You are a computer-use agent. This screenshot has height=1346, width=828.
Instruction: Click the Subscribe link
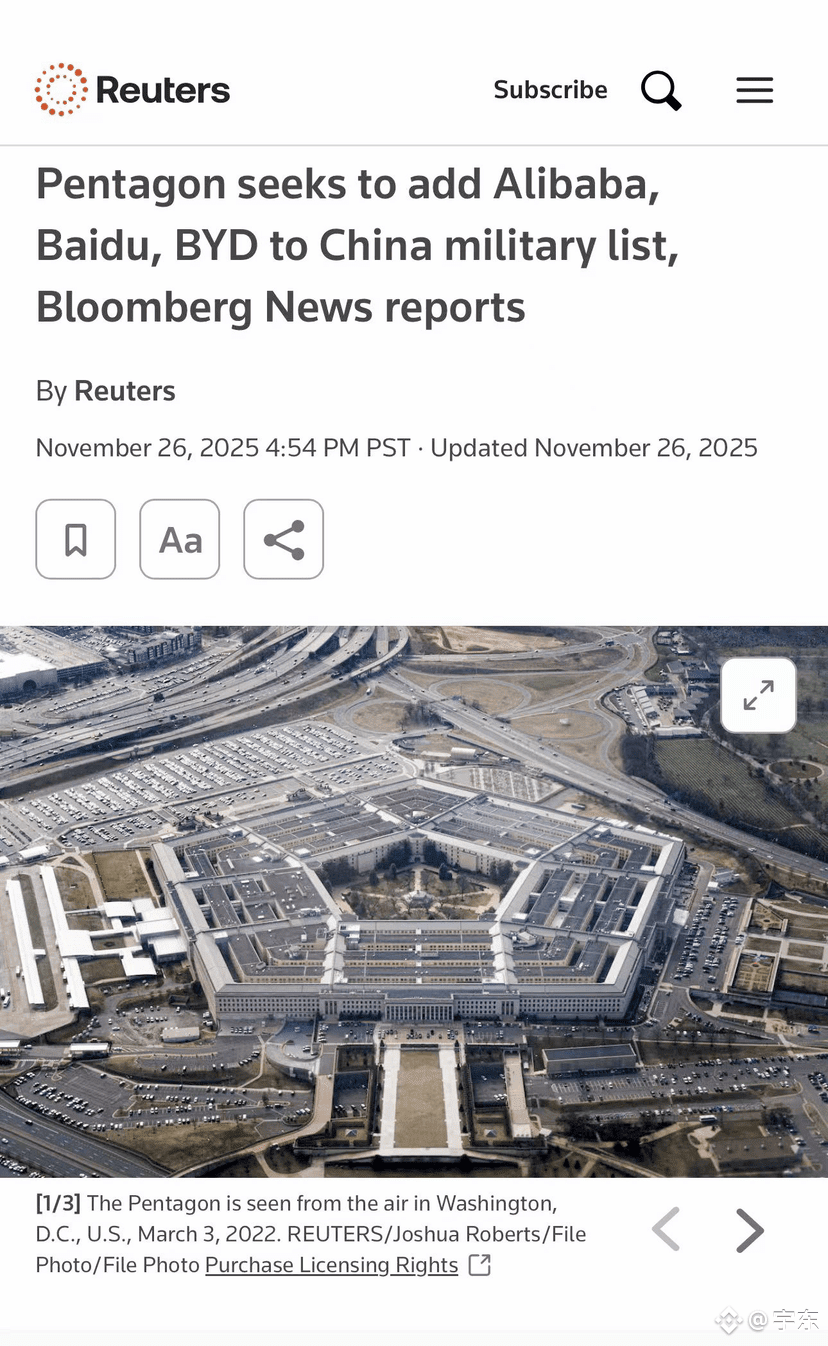550,90
